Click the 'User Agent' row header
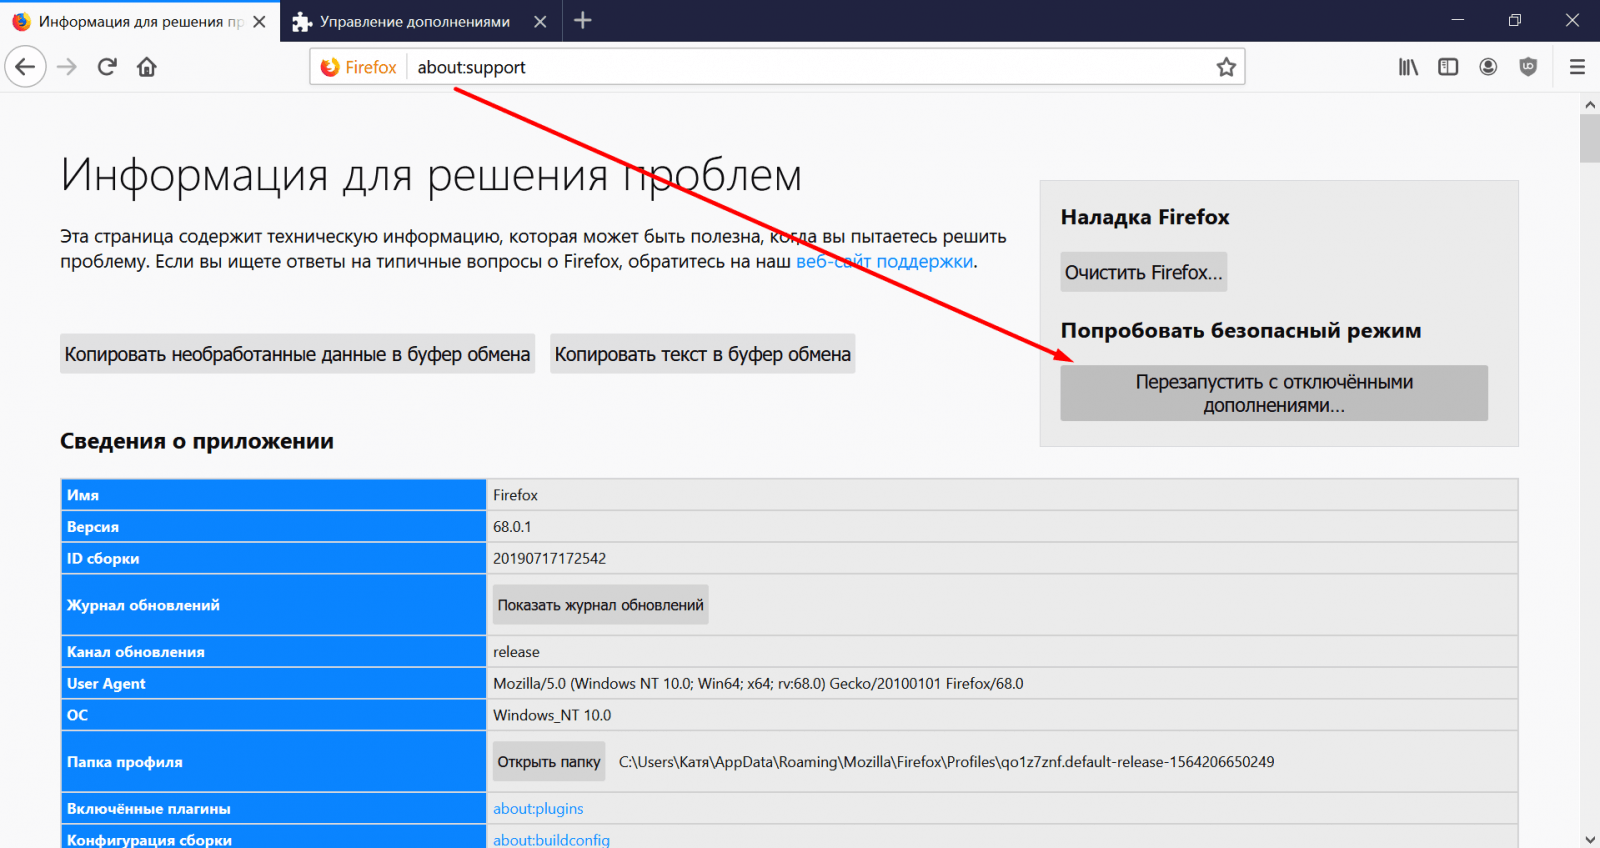 [x=274, y=684]
